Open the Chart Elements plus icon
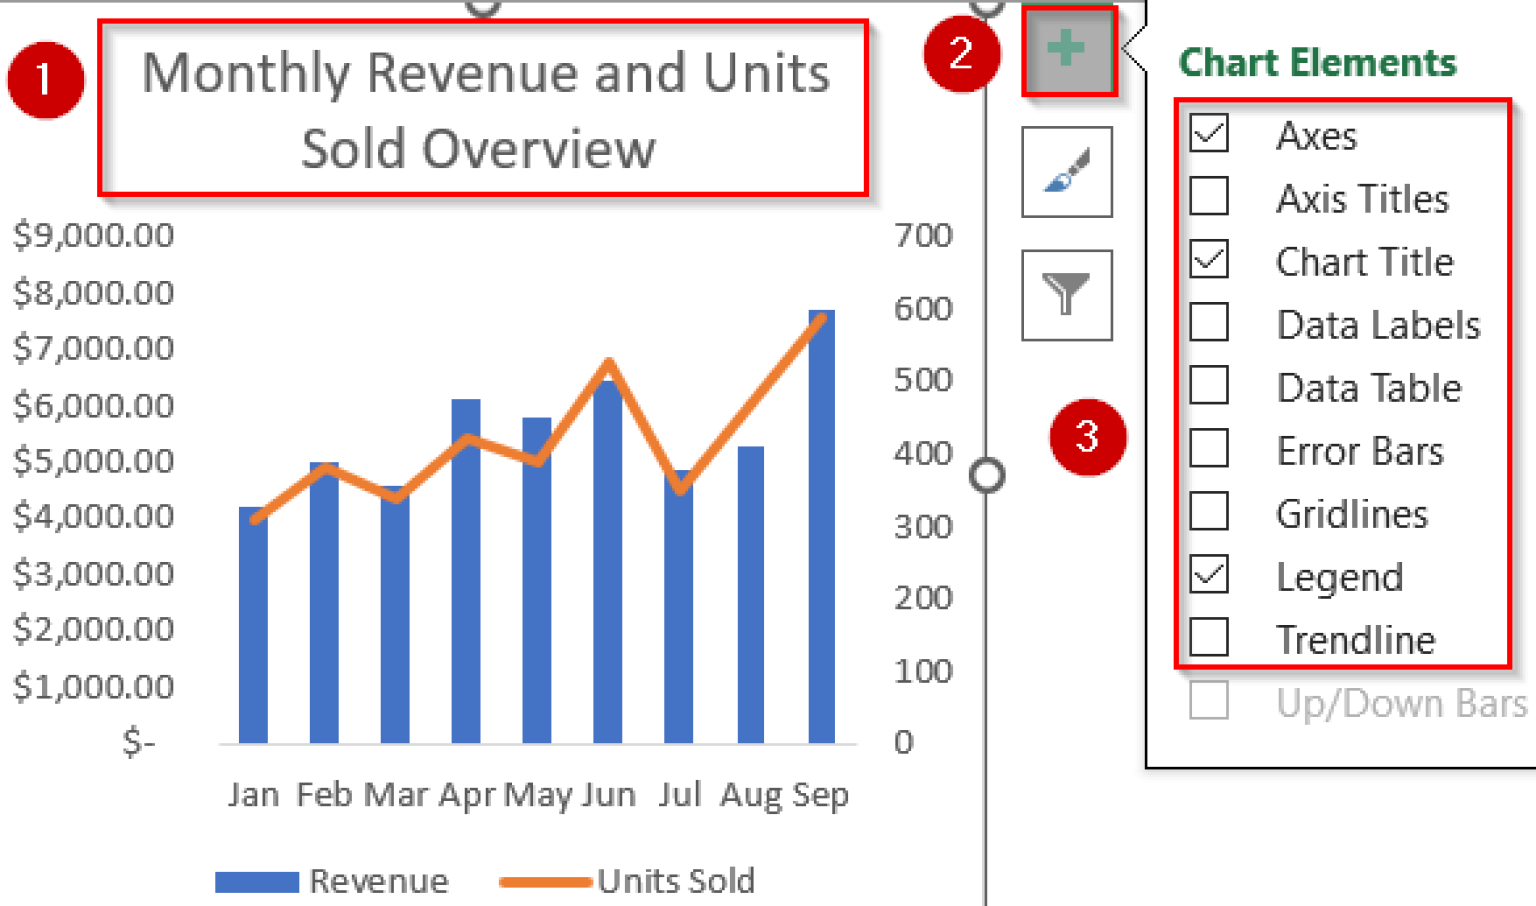Viewport: 1536px width, 906px height. (x=1068, y=52)
